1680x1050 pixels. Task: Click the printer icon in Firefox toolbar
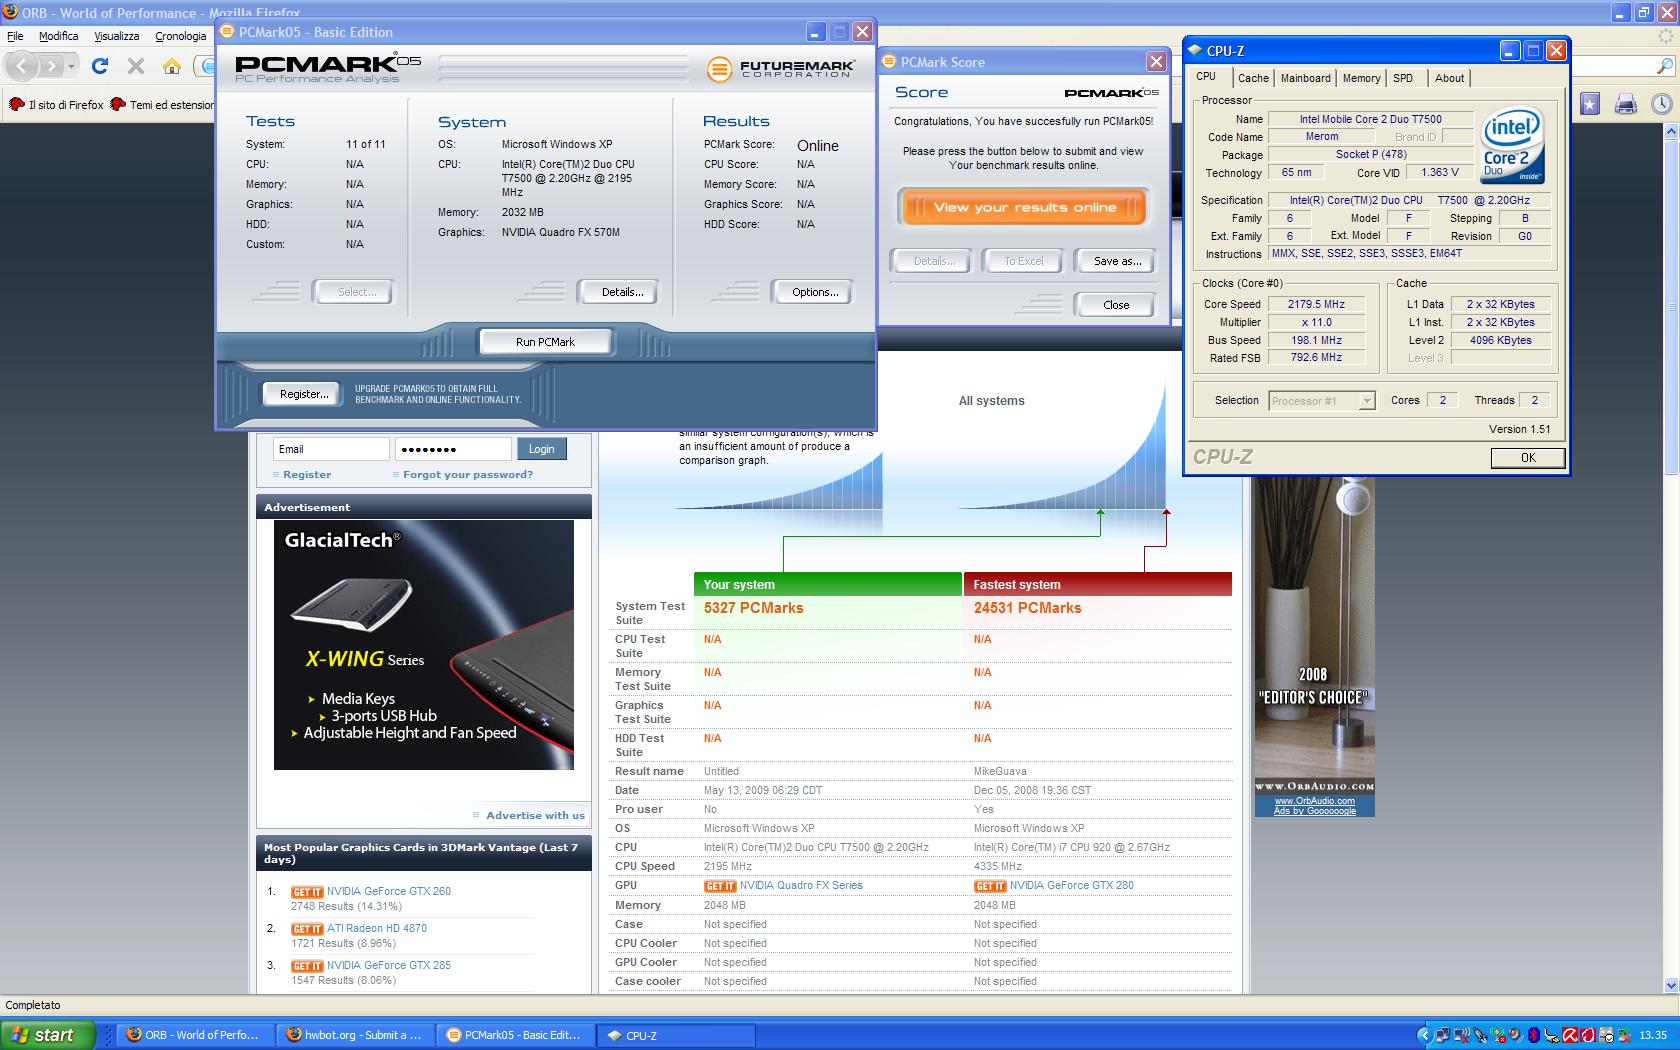click(x=1626, y=103)
